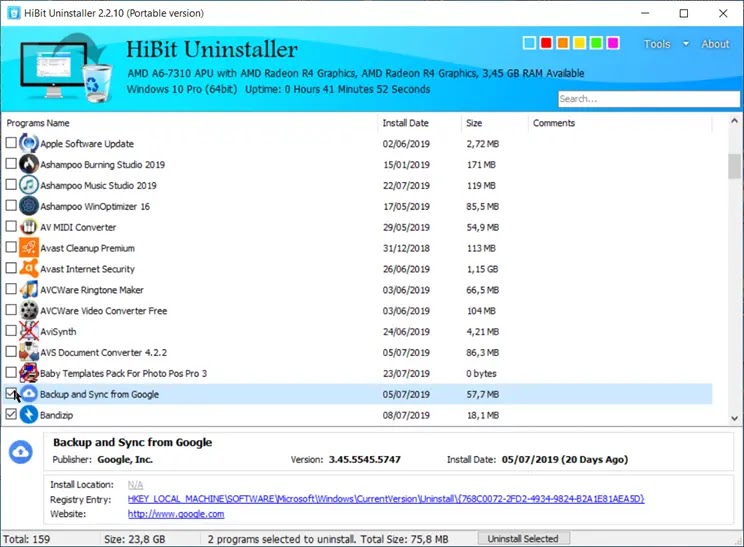Image resolution: width=744 pixels, height=547 pixels.
Task: Tick the Ashampoo WinOptimizer 16 checkbox
Action: pos(11,205)
